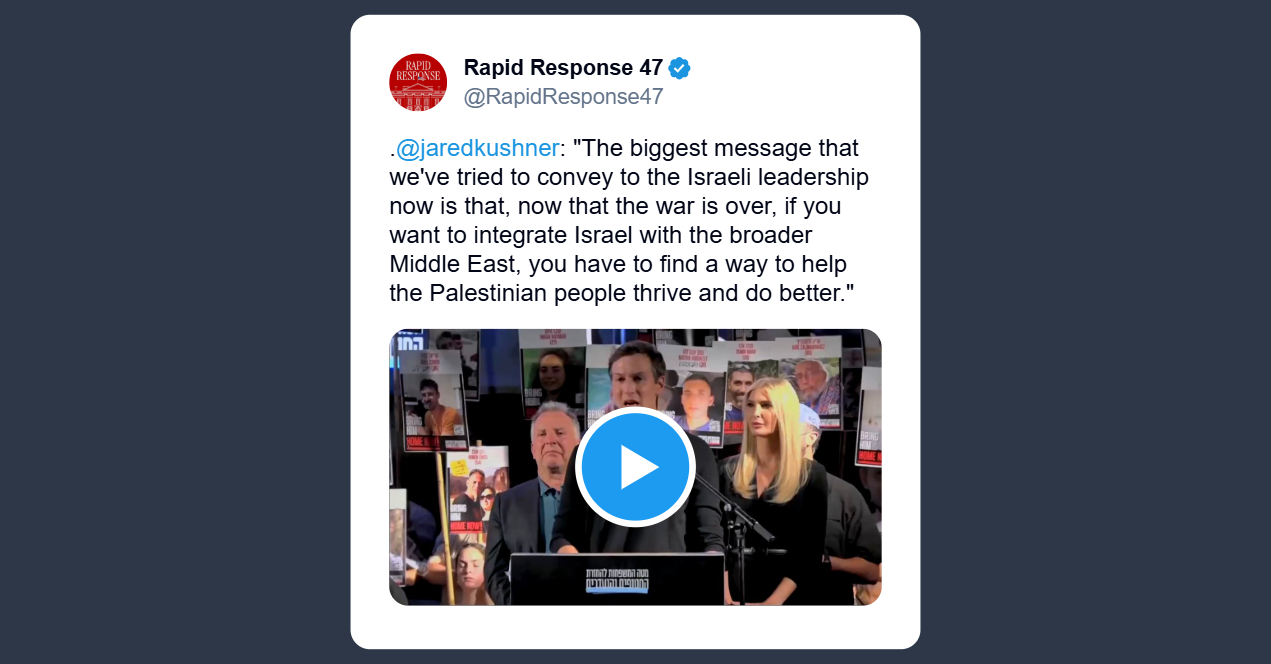Play the embedded tweet video

click(x=635, y=467)
